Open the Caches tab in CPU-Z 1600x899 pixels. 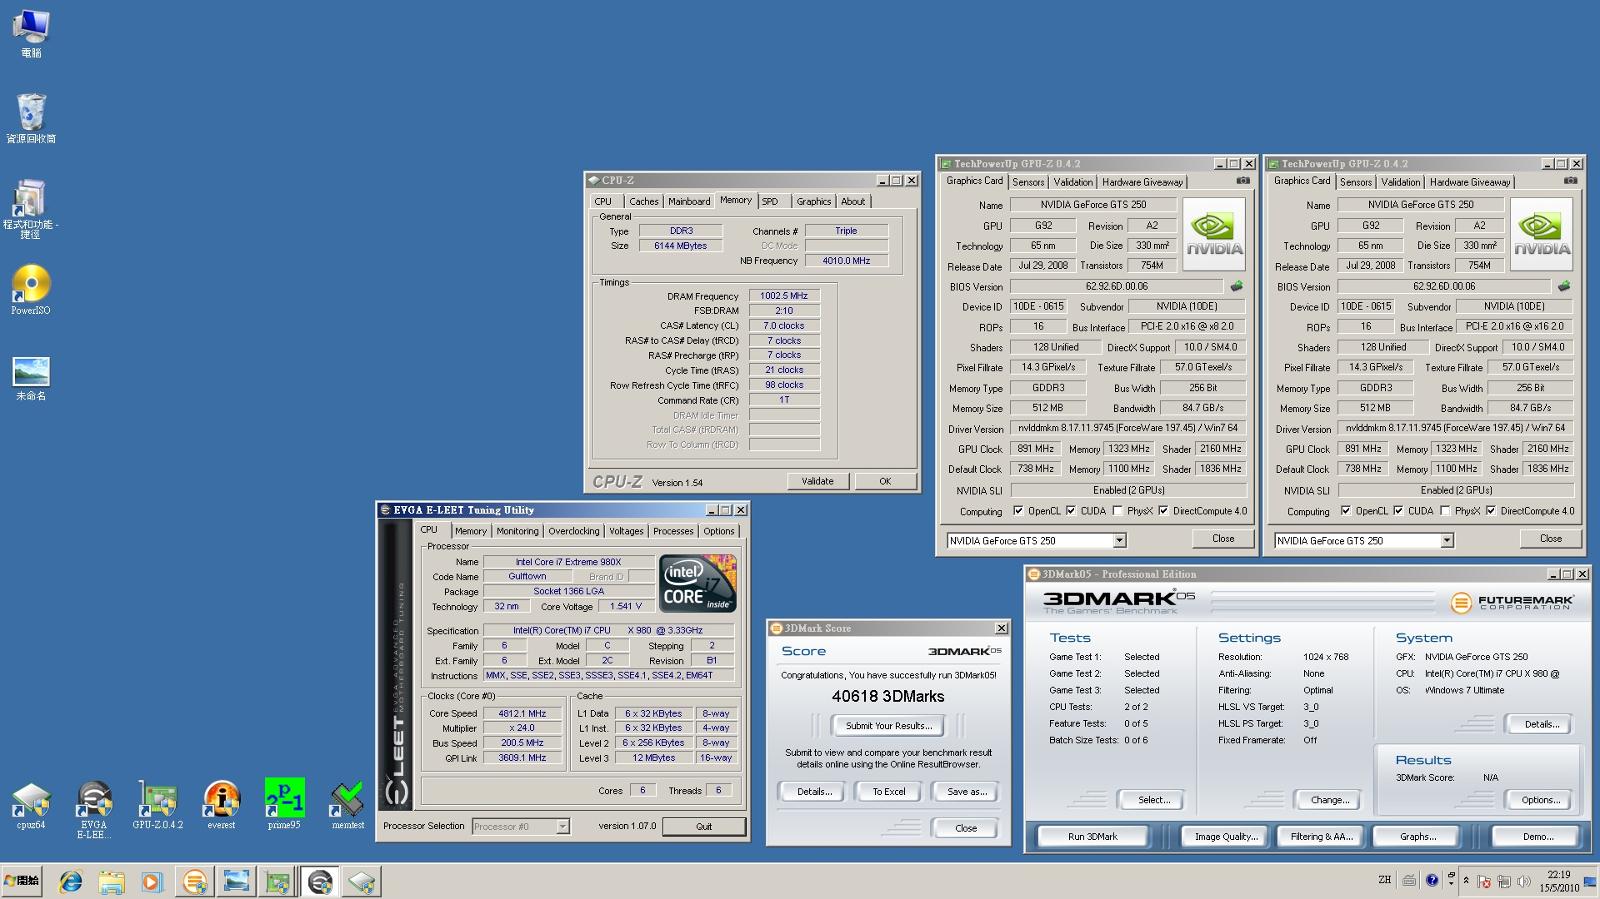pos(644,202)
